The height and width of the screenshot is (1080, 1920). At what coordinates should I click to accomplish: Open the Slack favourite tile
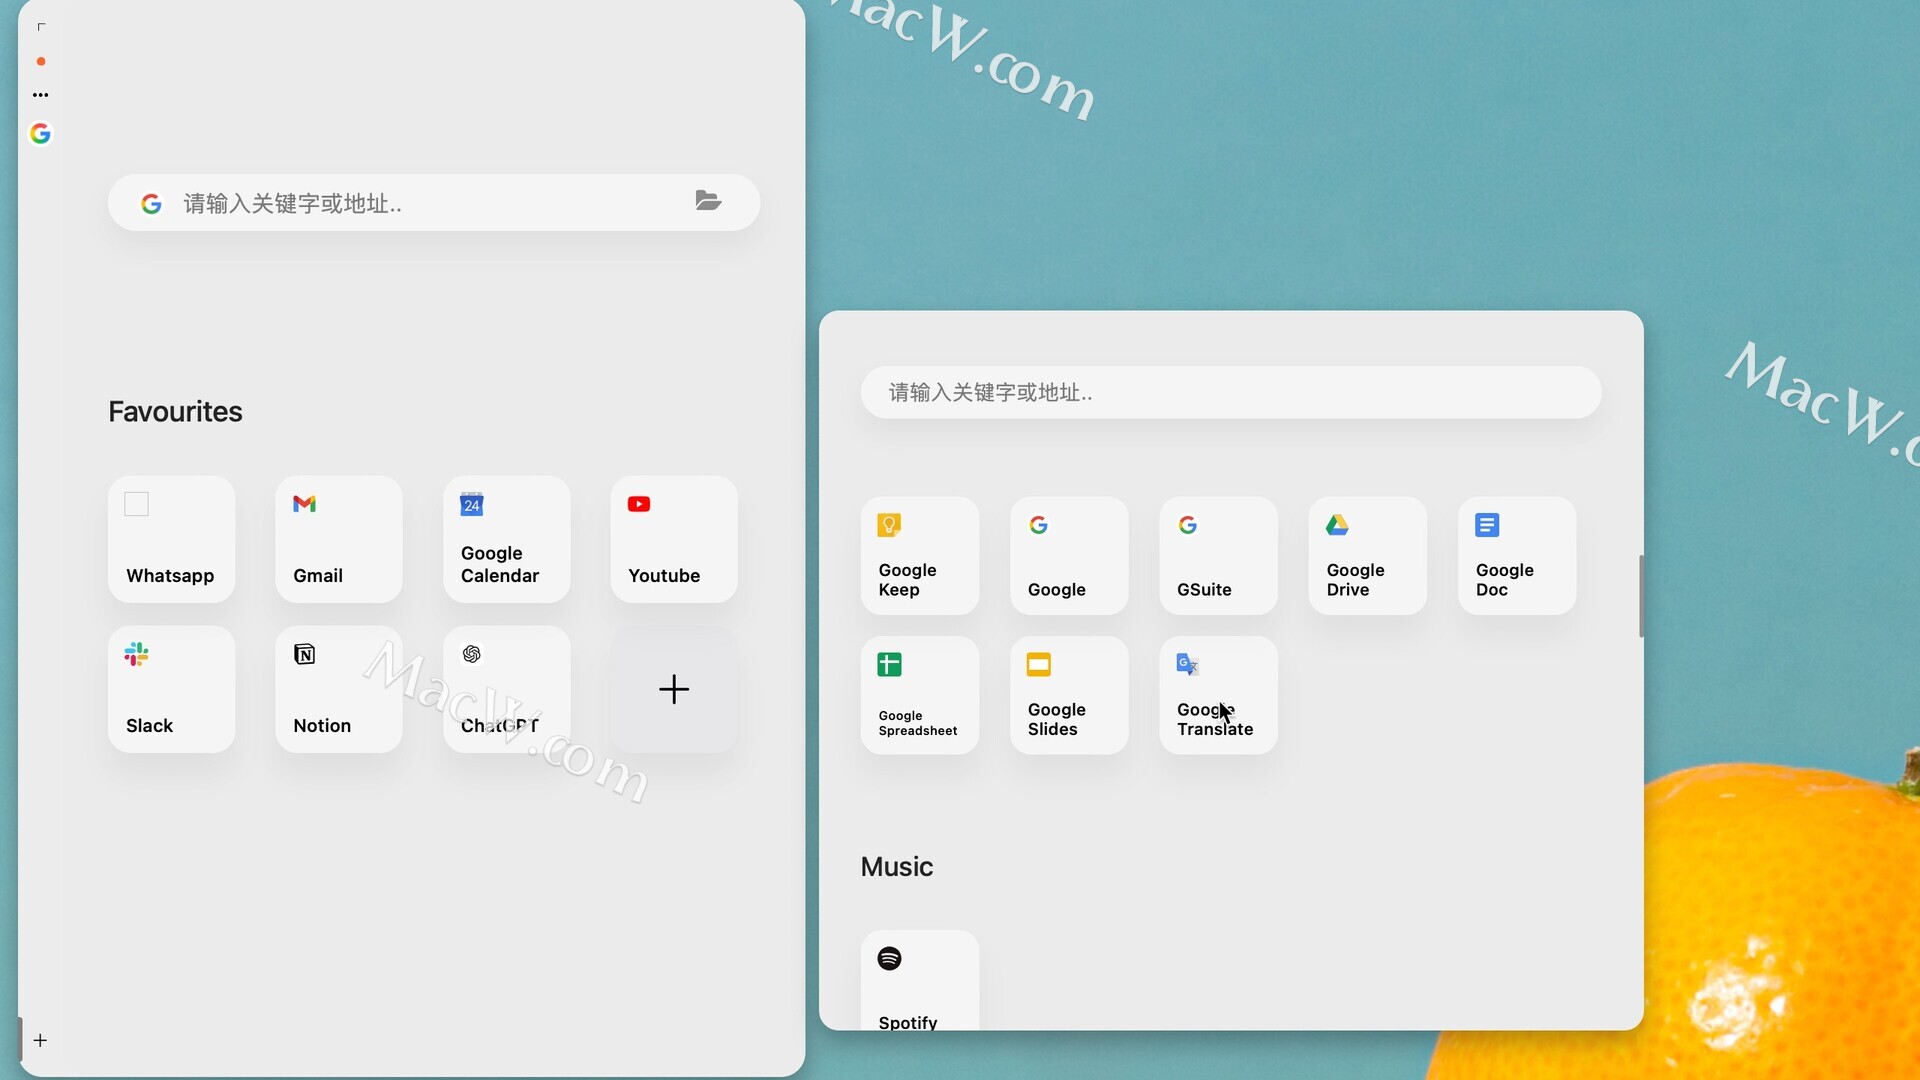click(x=171, y=689)
